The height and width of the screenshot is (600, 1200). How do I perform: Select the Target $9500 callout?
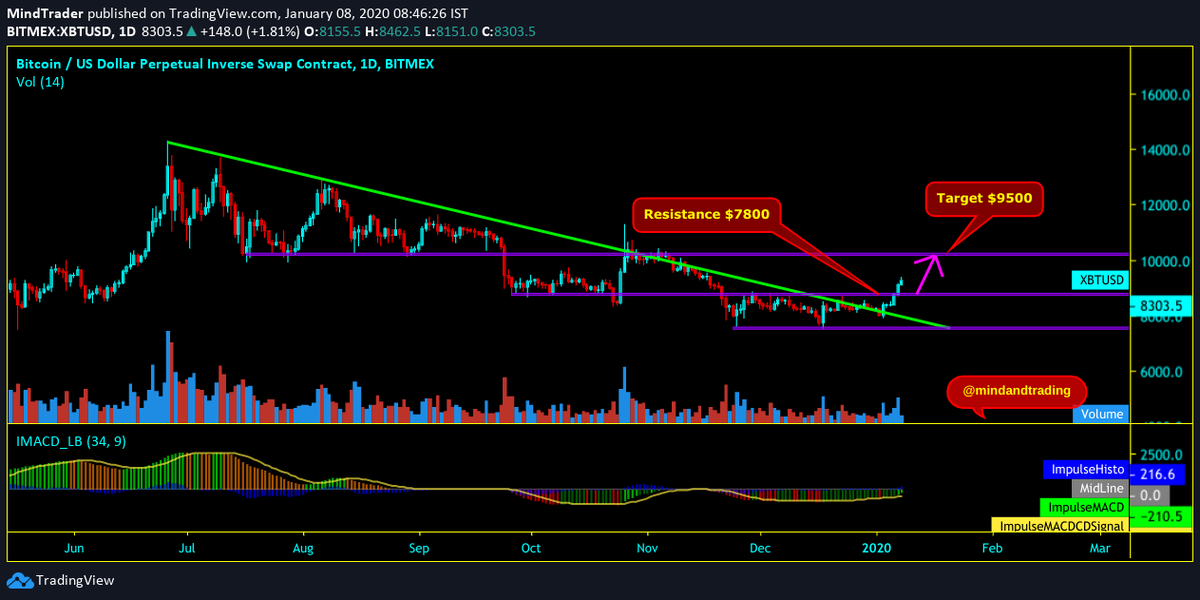[985, 200]
